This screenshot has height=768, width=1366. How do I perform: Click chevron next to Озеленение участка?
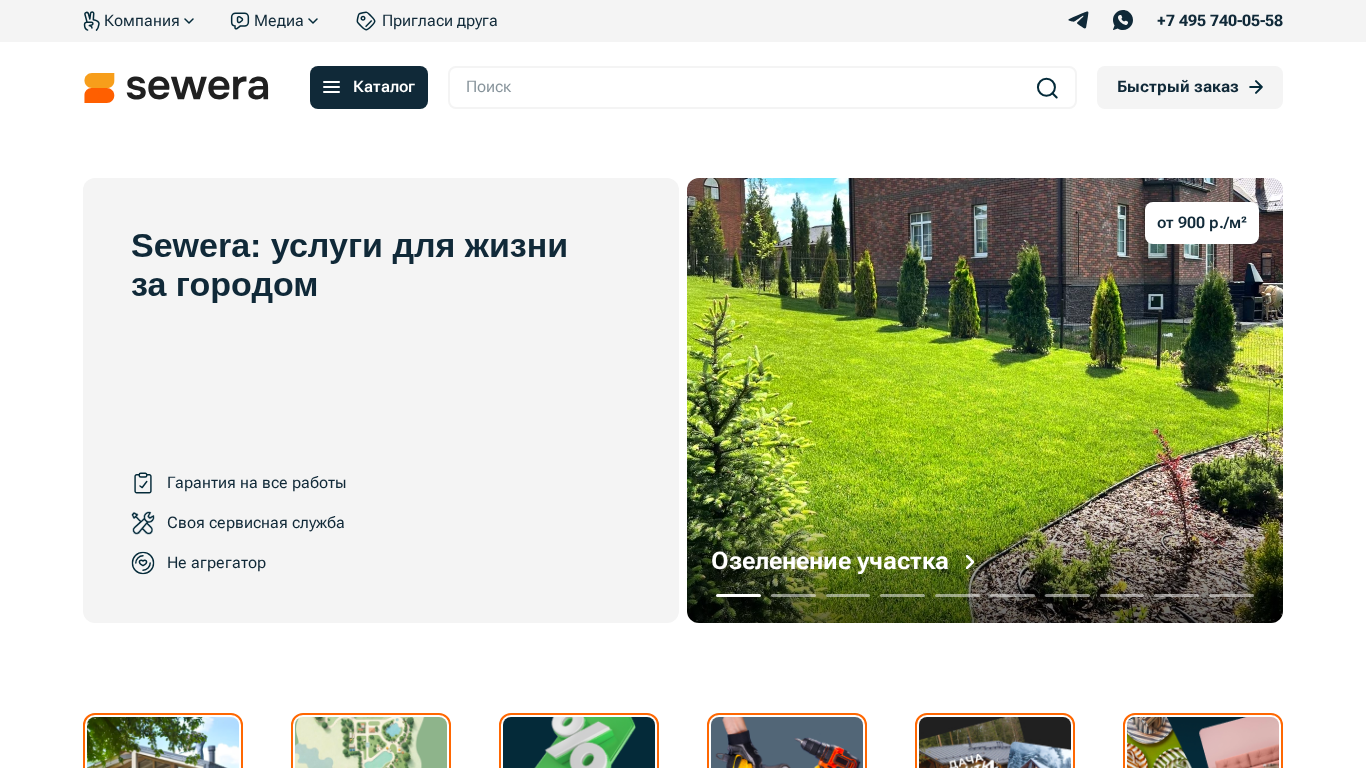click(x=969, y=562)
